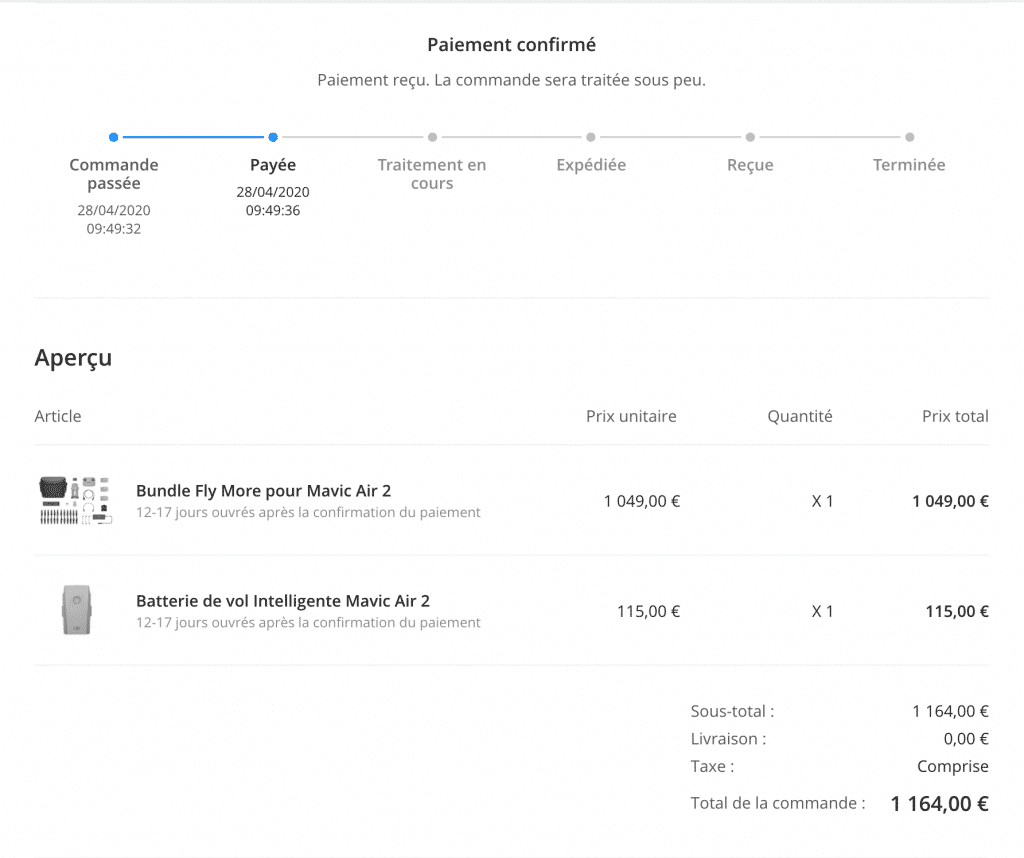Click the 'Terminée' step label

[909, 165]
